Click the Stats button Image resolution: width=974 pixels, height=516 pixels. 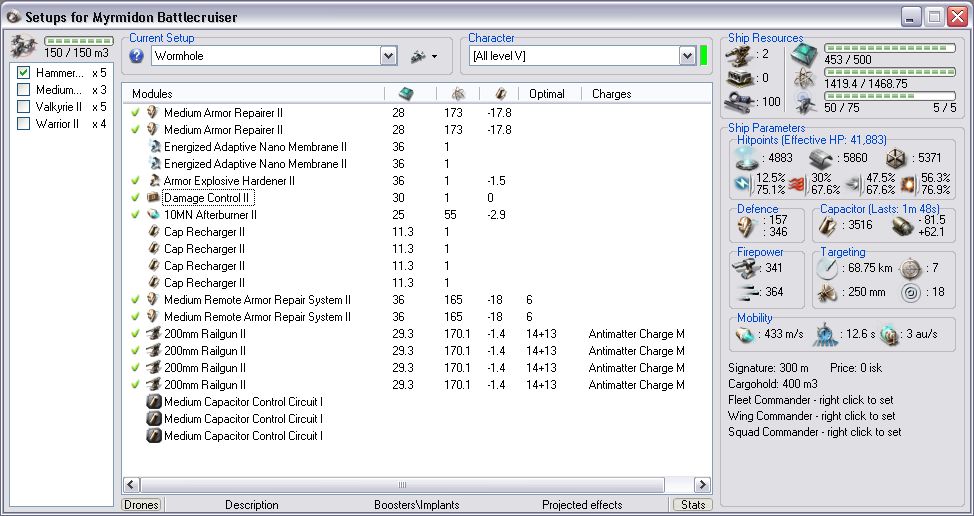tap(693, 505)
